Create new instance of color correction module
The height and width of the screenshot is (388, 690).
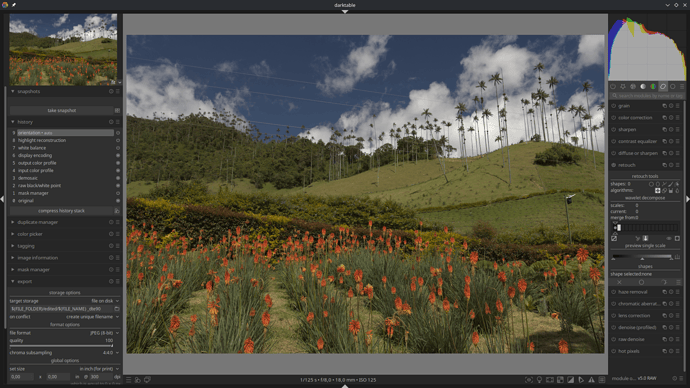(x=664, y=118)
